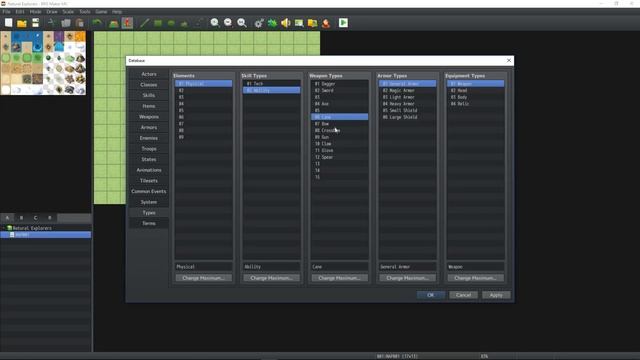Click Change Maximum under Weapon Types
This screenshot has height=360, width=640.
pos(339,278)
